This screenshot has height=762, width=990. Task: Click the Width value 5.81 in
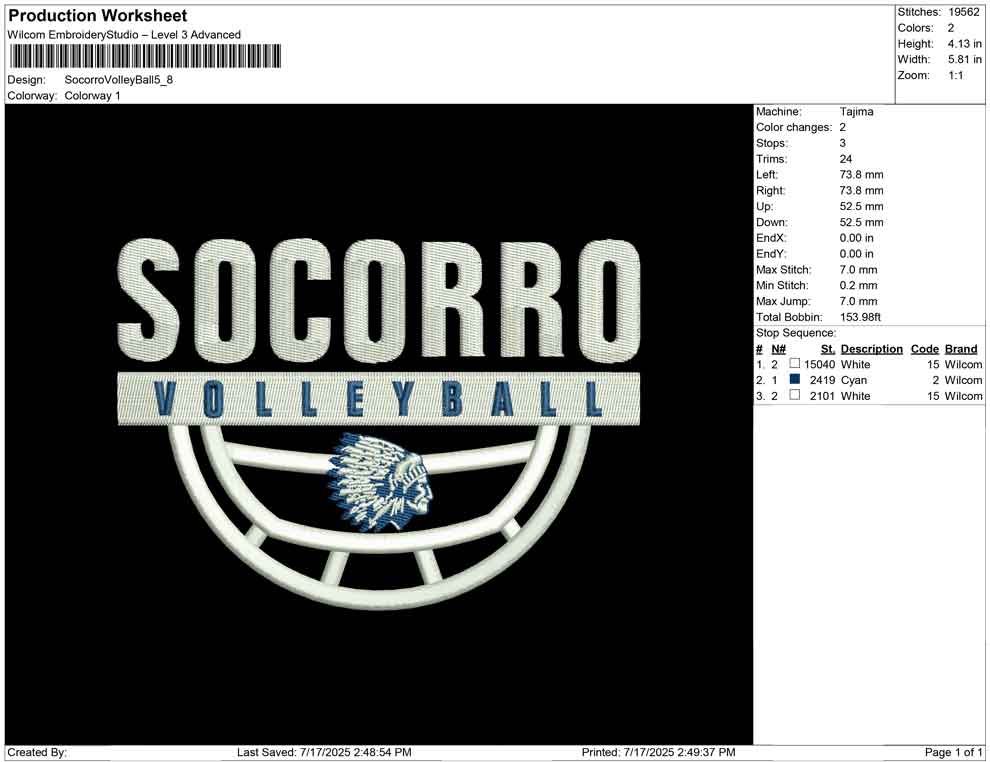[x=964, y=59]
